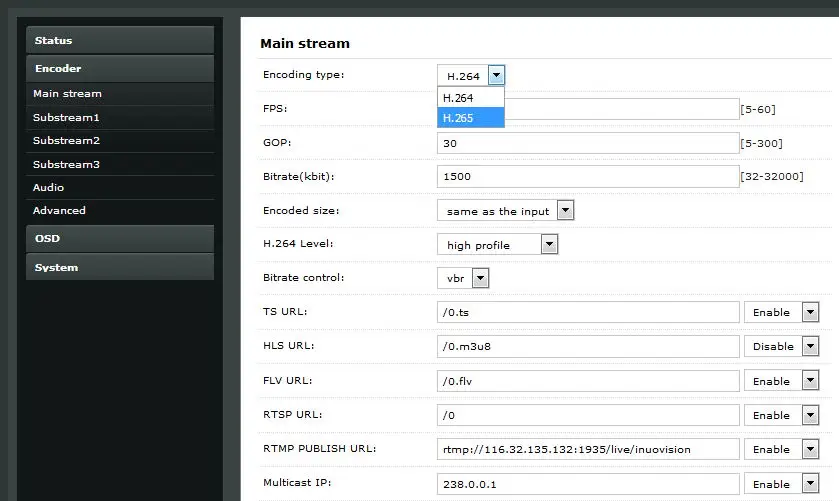839x501 pixels.
Task: Open the RTMP PUBLISH Enable dropdown
Action: tap(782, 450)
